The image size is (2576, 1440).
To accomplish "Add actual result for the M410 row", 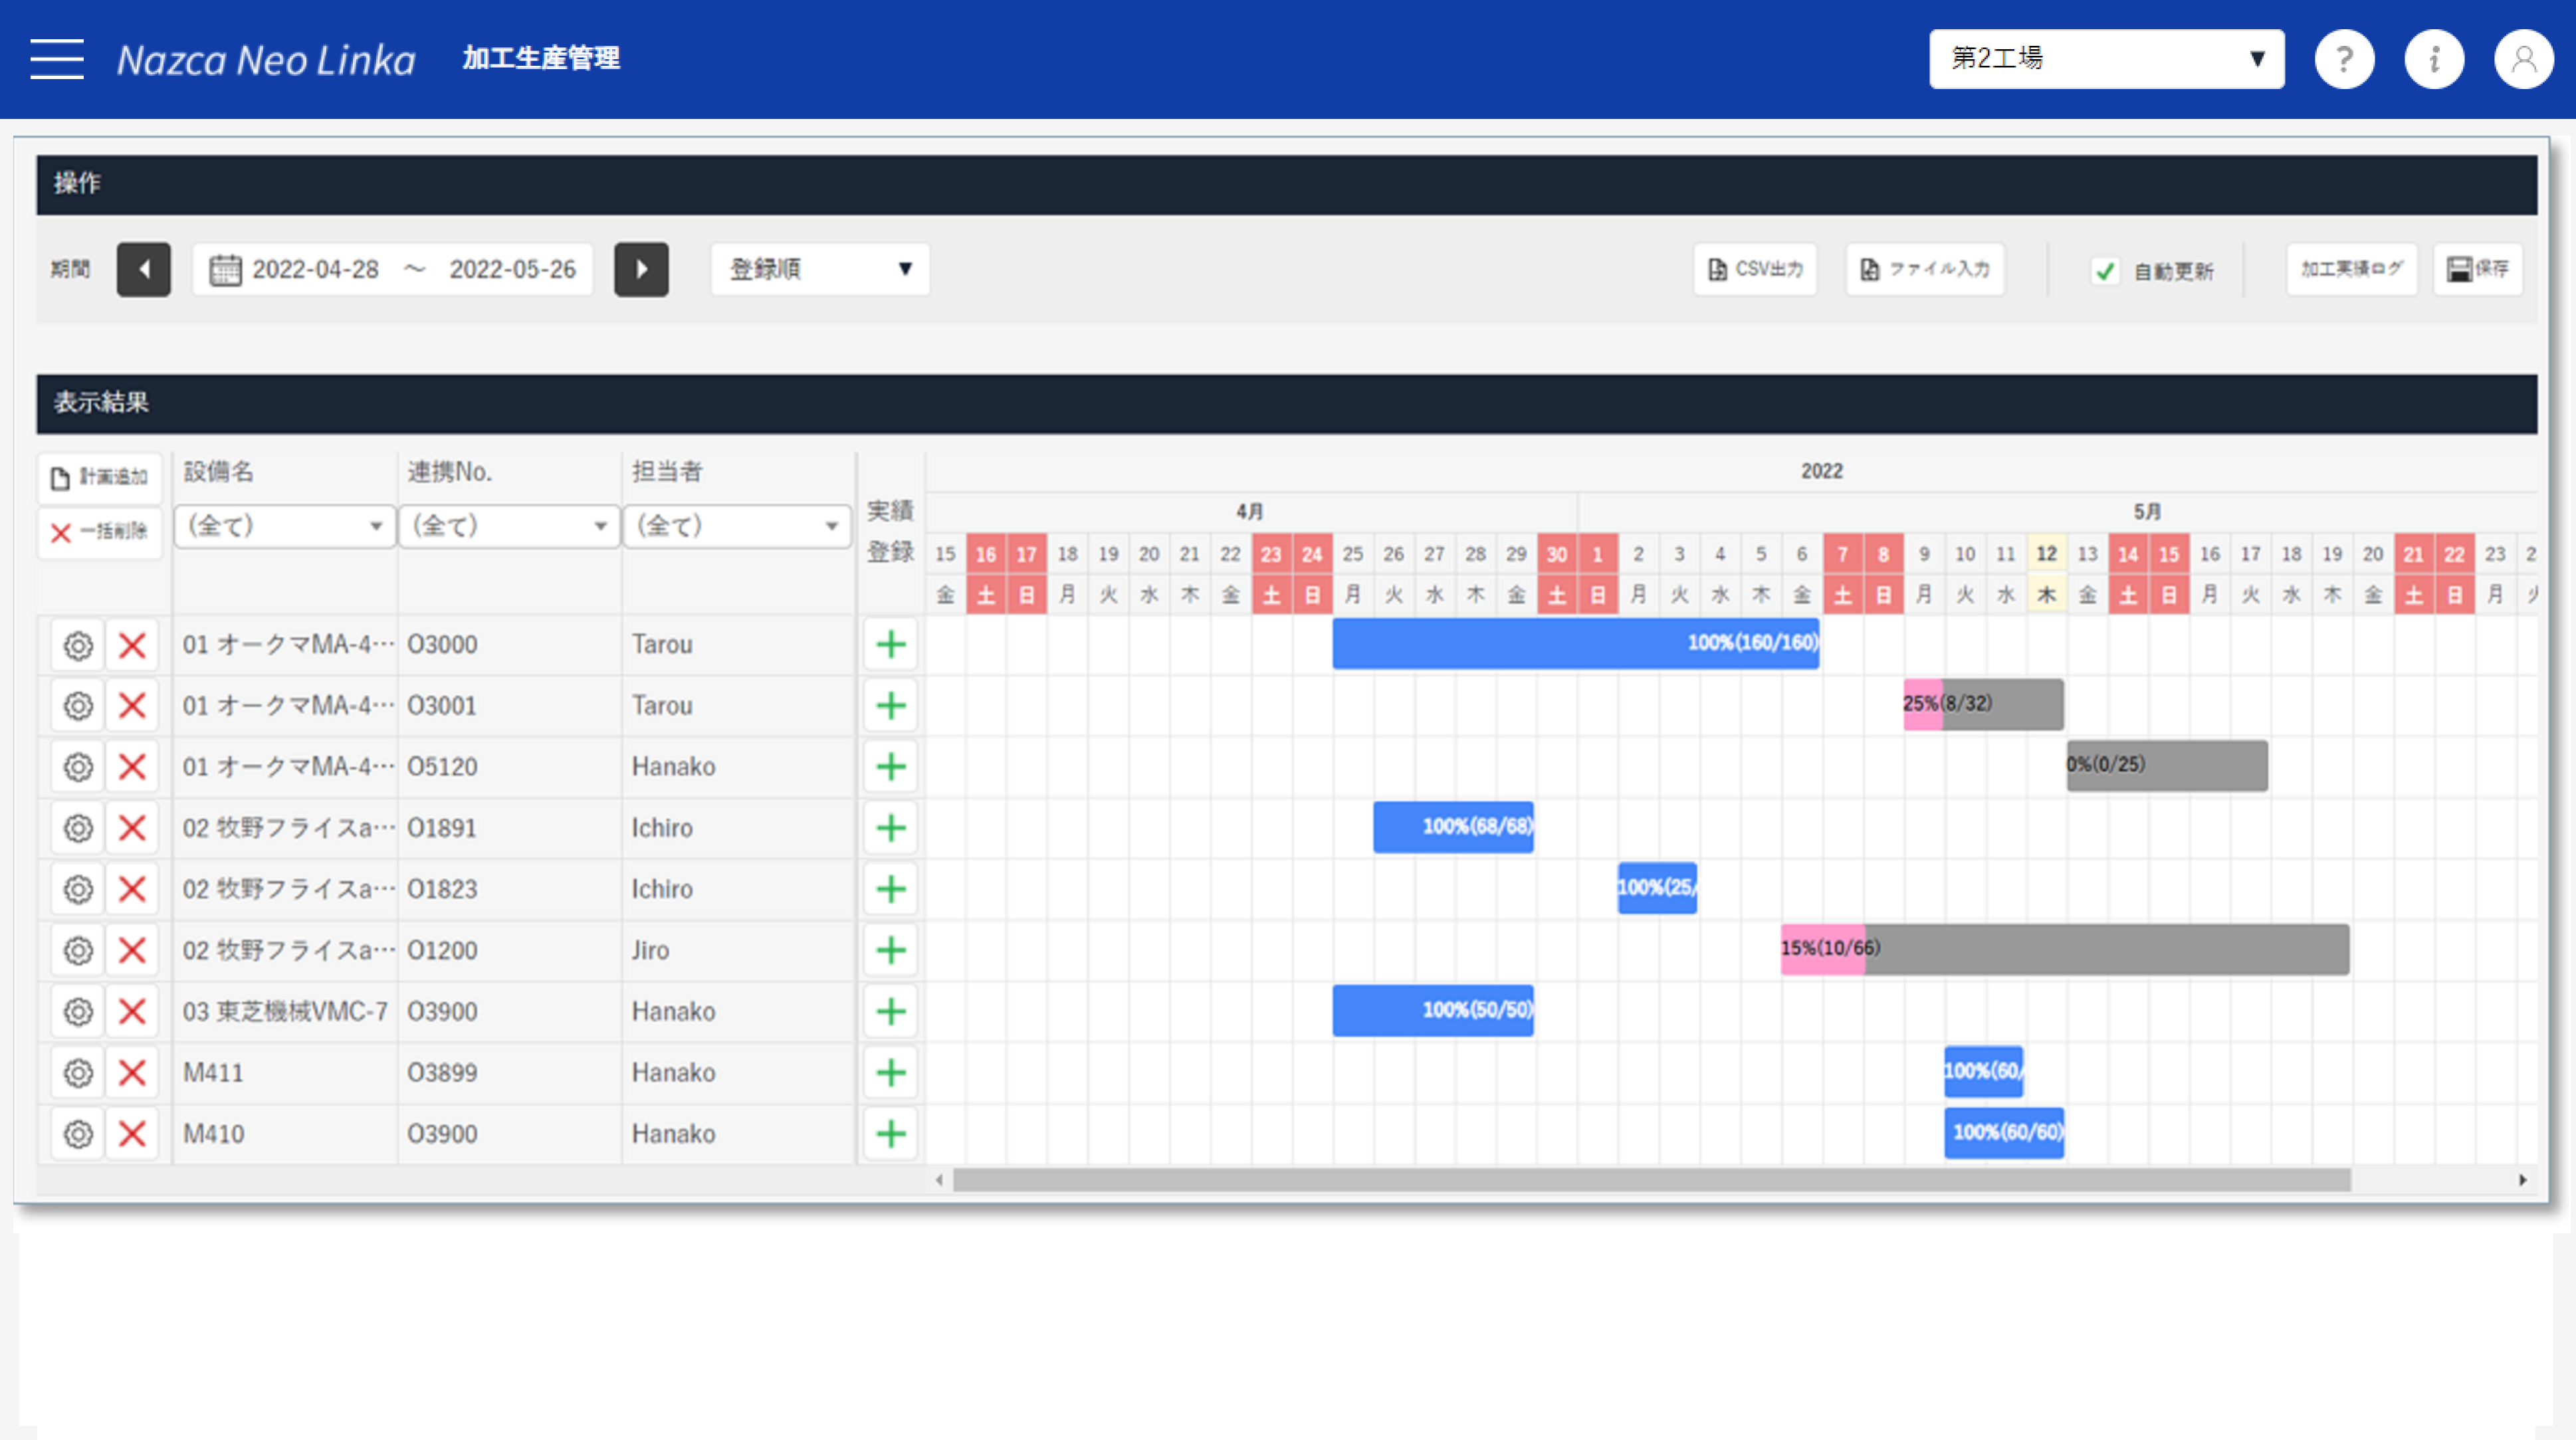I will [x=890, y=1134].
